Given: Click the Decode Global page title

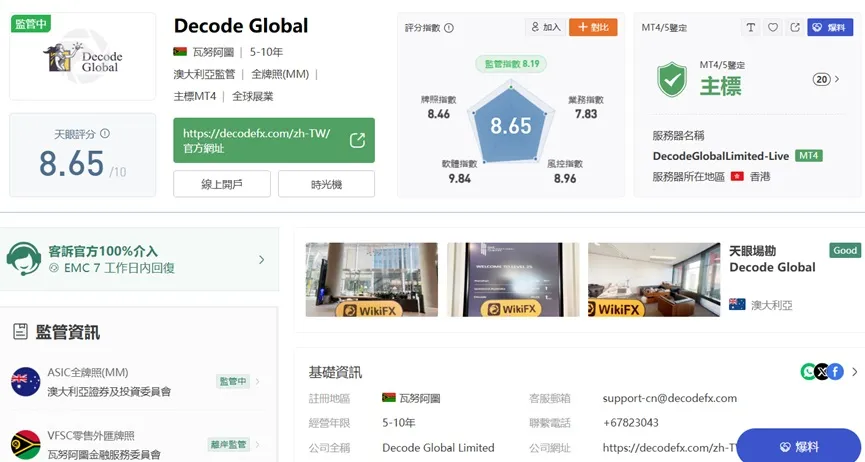Looking at the screenshot, I should (241, 25).
